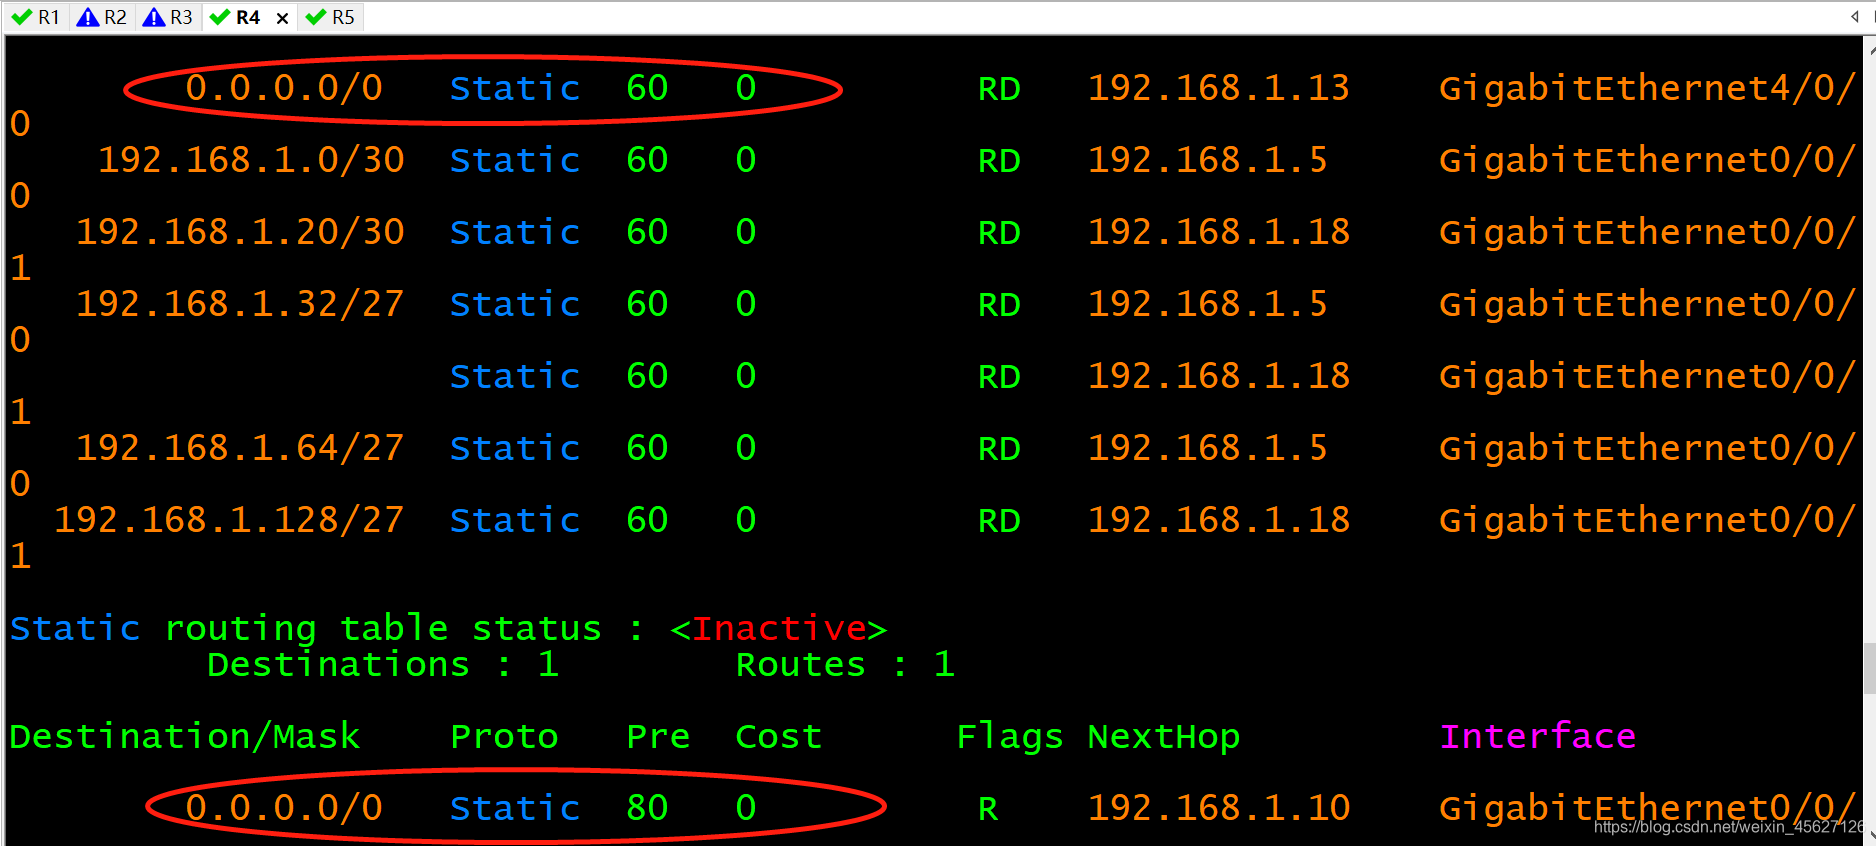Viewport: 1876px width, 846px height.
Task: Click the Flags column header
Action: pyautogui.click(x=1010, y=736)
